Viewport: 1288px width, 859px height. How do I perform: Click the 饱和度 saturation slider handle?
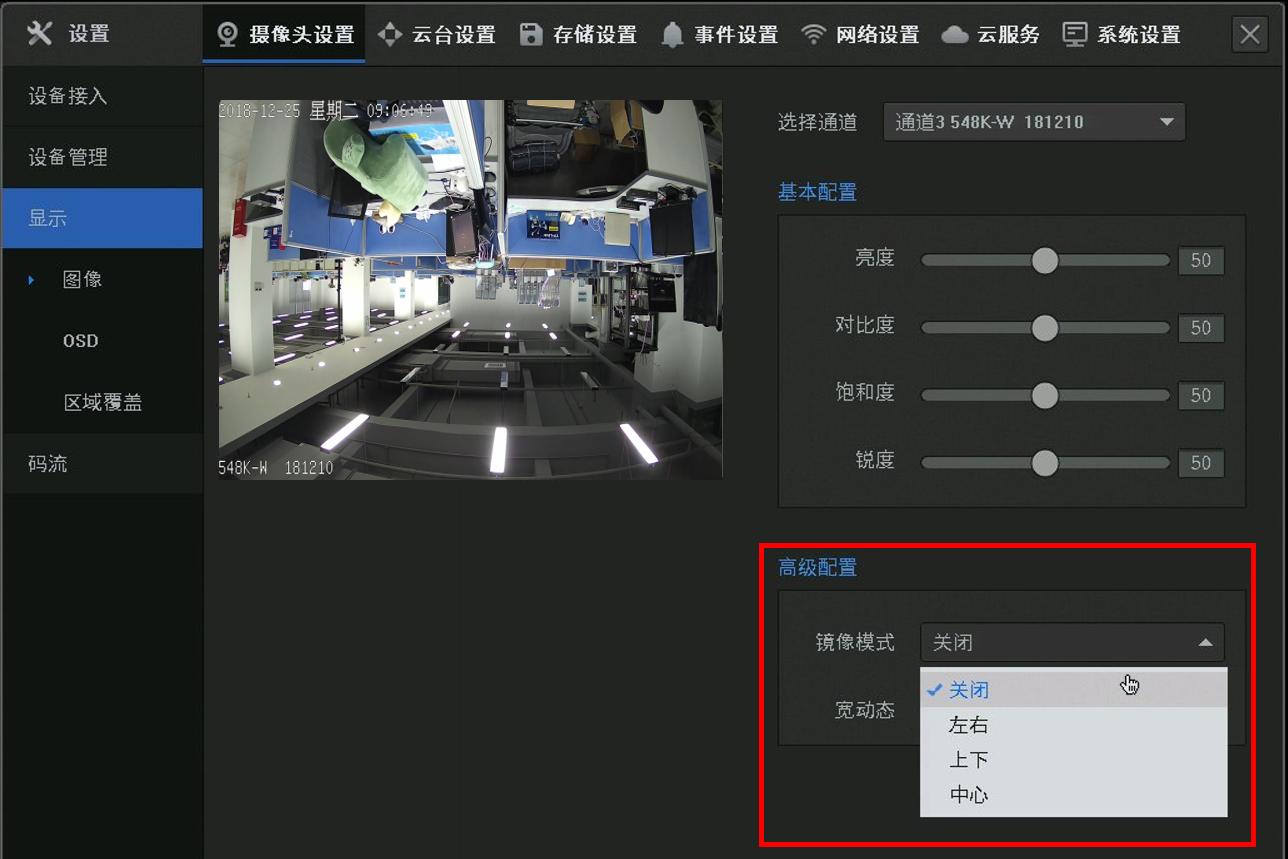coord(1044,395)
